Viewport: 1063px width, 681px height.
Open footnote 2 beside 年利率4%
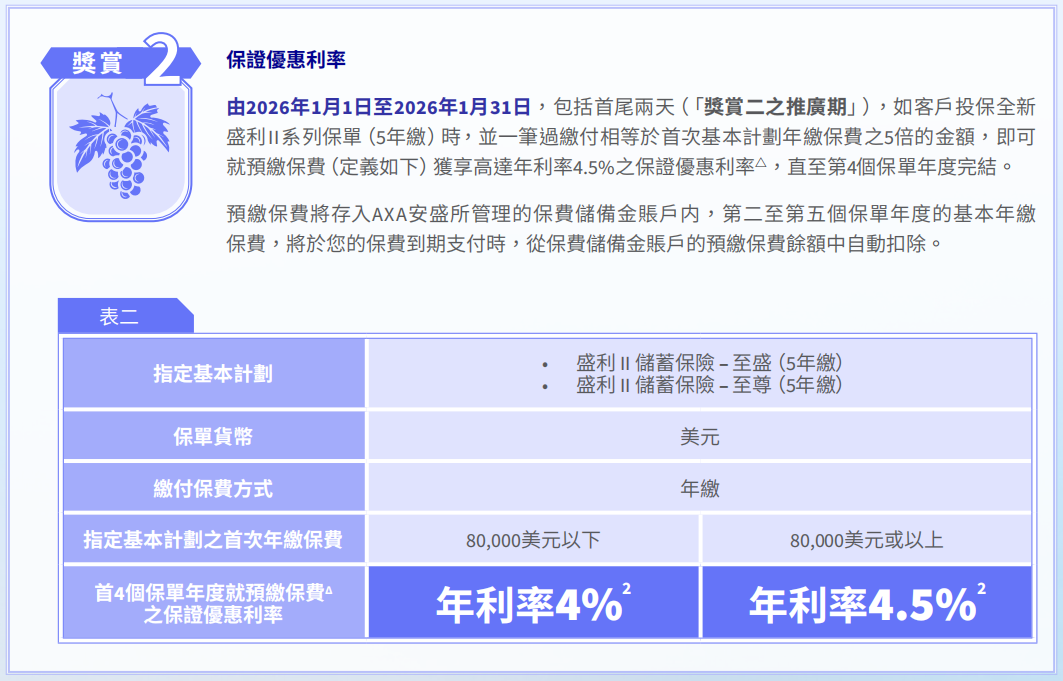[x=626, y=588]
